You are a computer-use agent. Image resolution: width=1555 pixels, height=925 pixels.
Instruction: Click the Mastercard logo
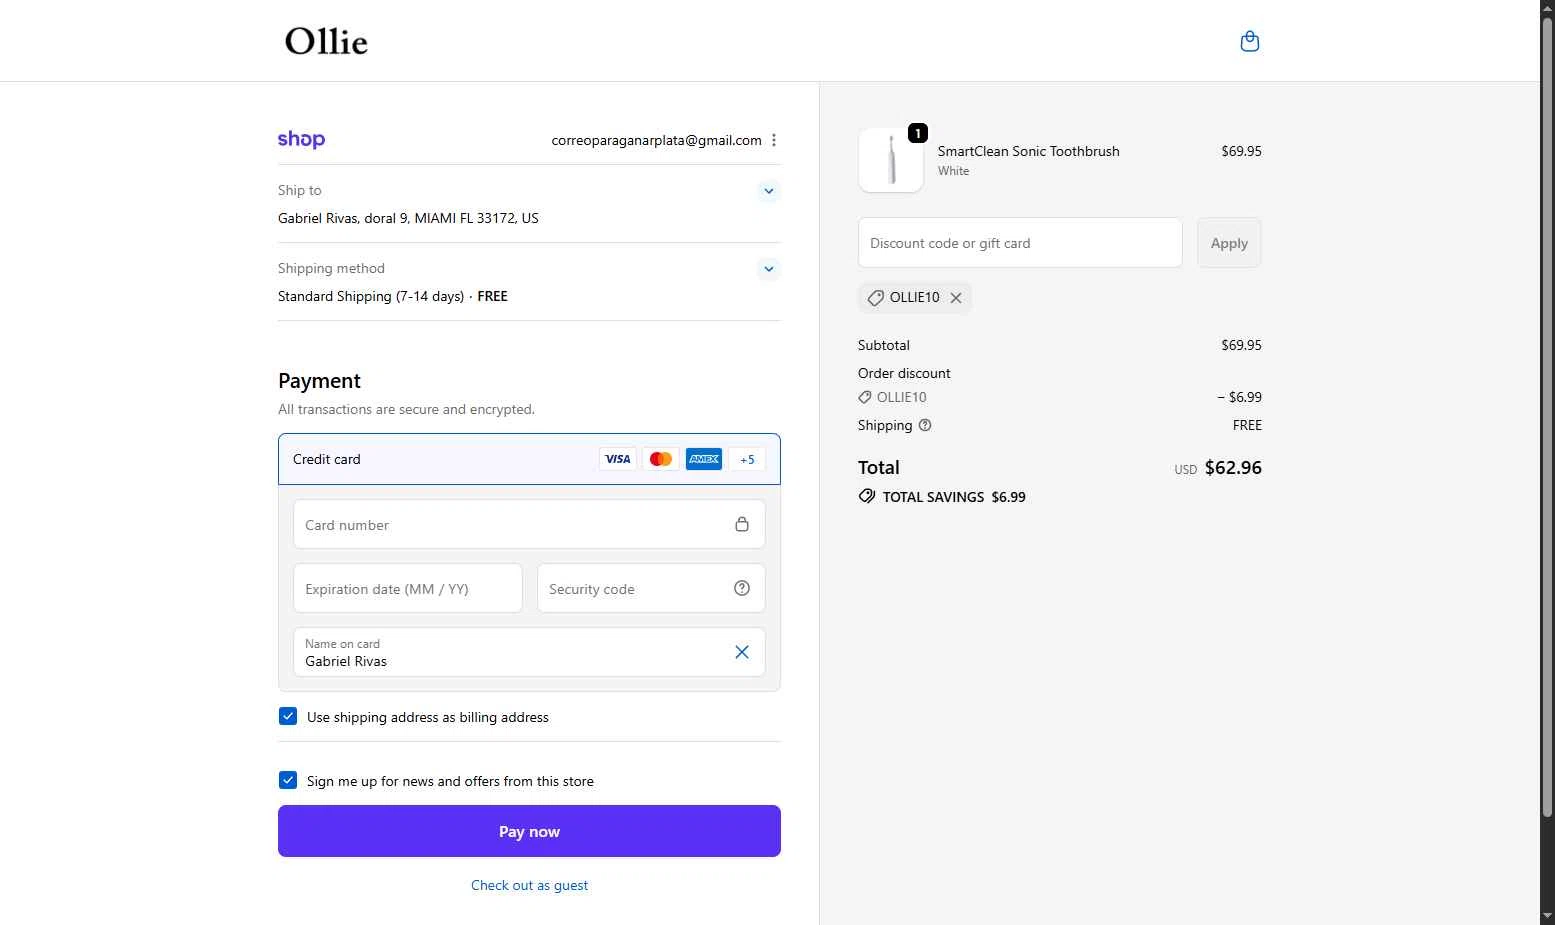(661, 459)
